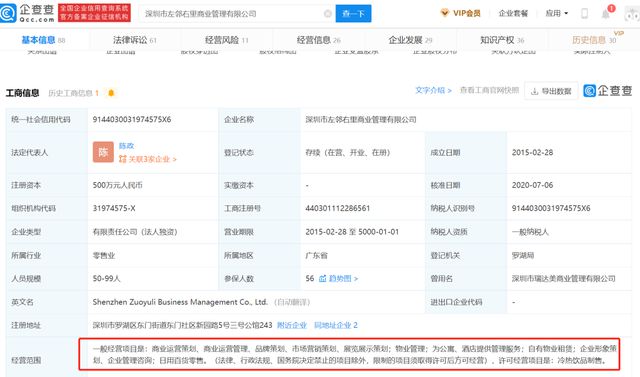The height and width of the screenshot is (377, 640).
Task: Click the 查一下 search button
Action: point(353,13)
